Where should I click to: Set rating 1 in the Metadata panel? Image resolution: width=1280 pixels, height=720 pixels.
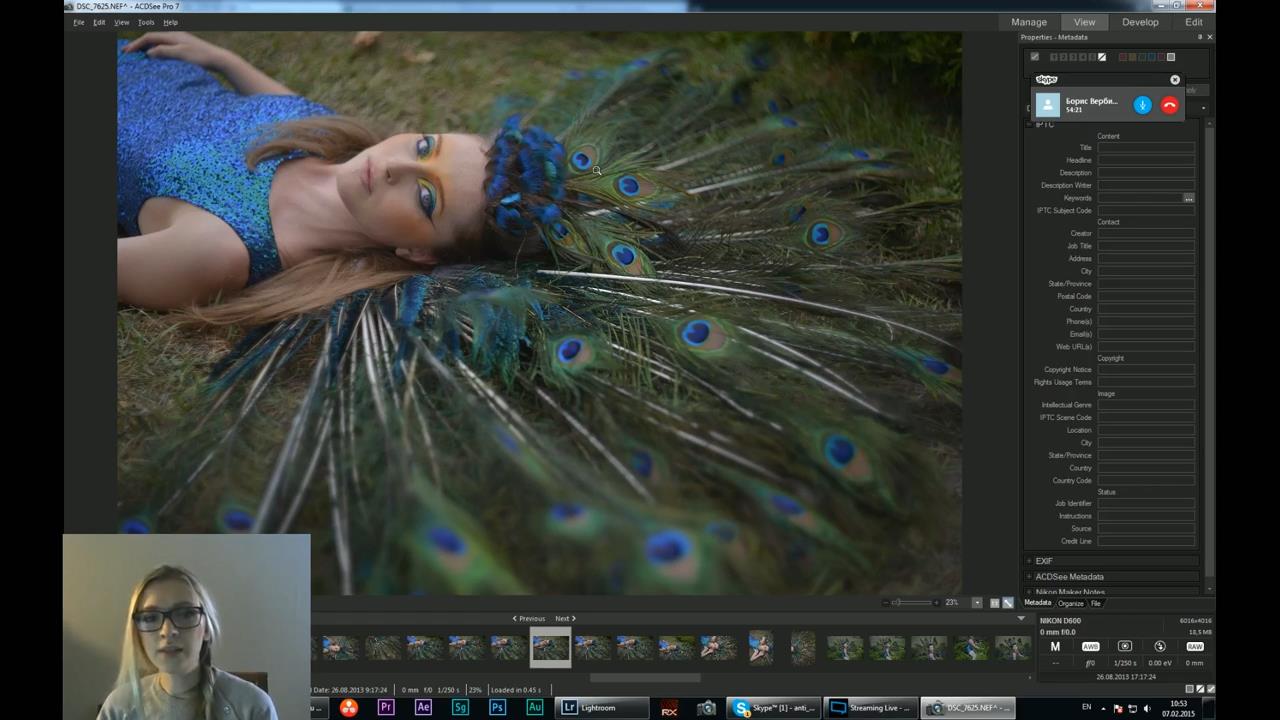pos(1054,57)
